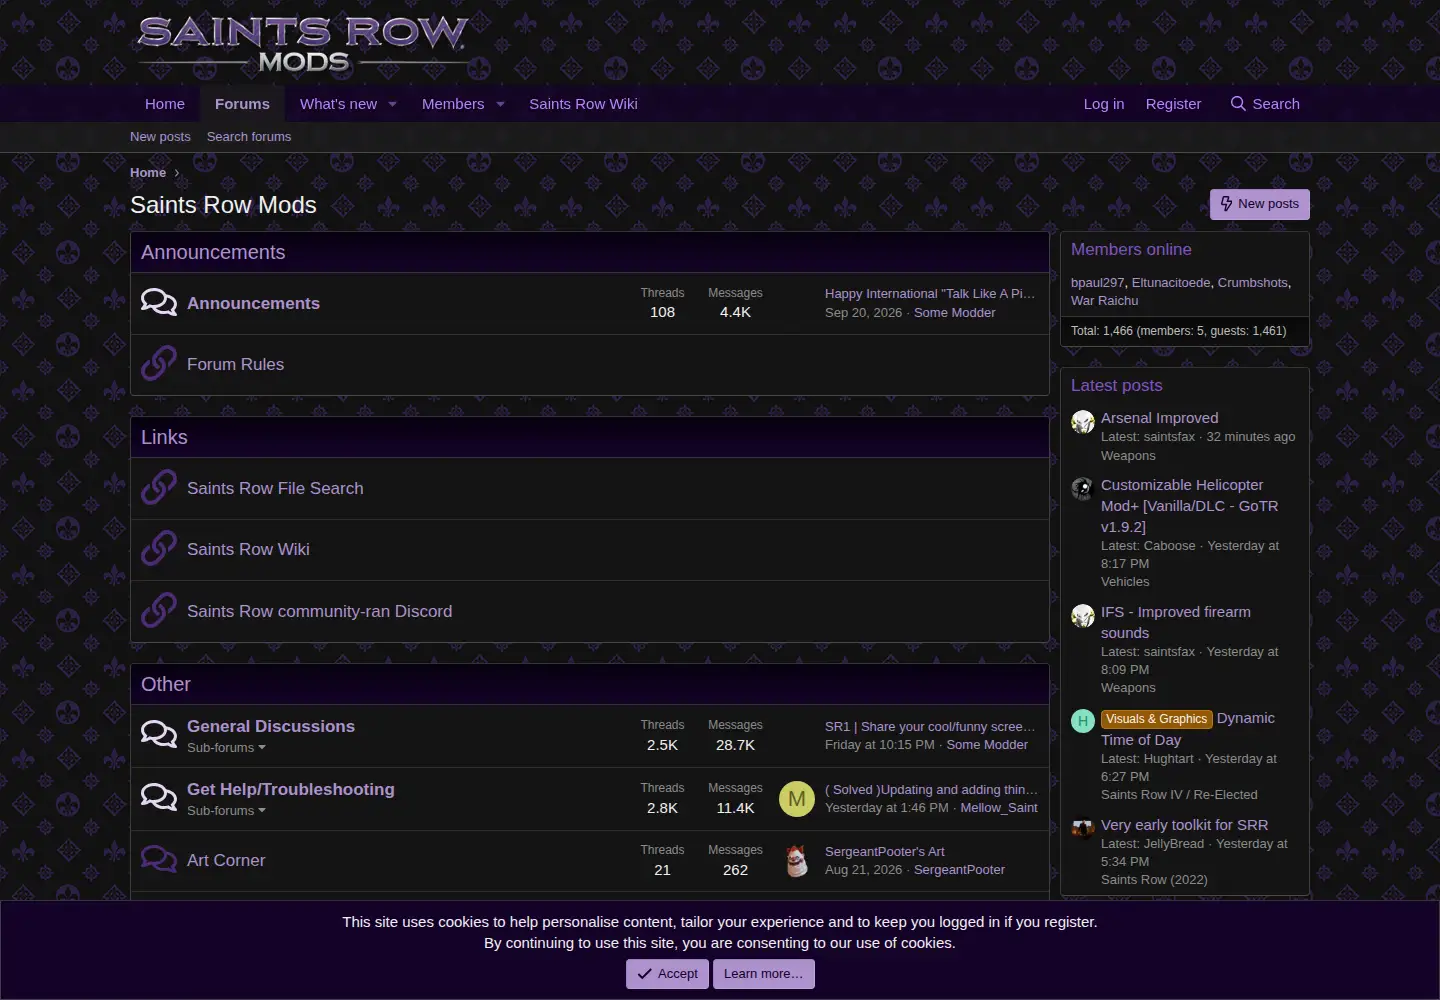Click the lightning New posts button
The width and height of the screenshot is (1440, 1000).
click(1260, 204)
